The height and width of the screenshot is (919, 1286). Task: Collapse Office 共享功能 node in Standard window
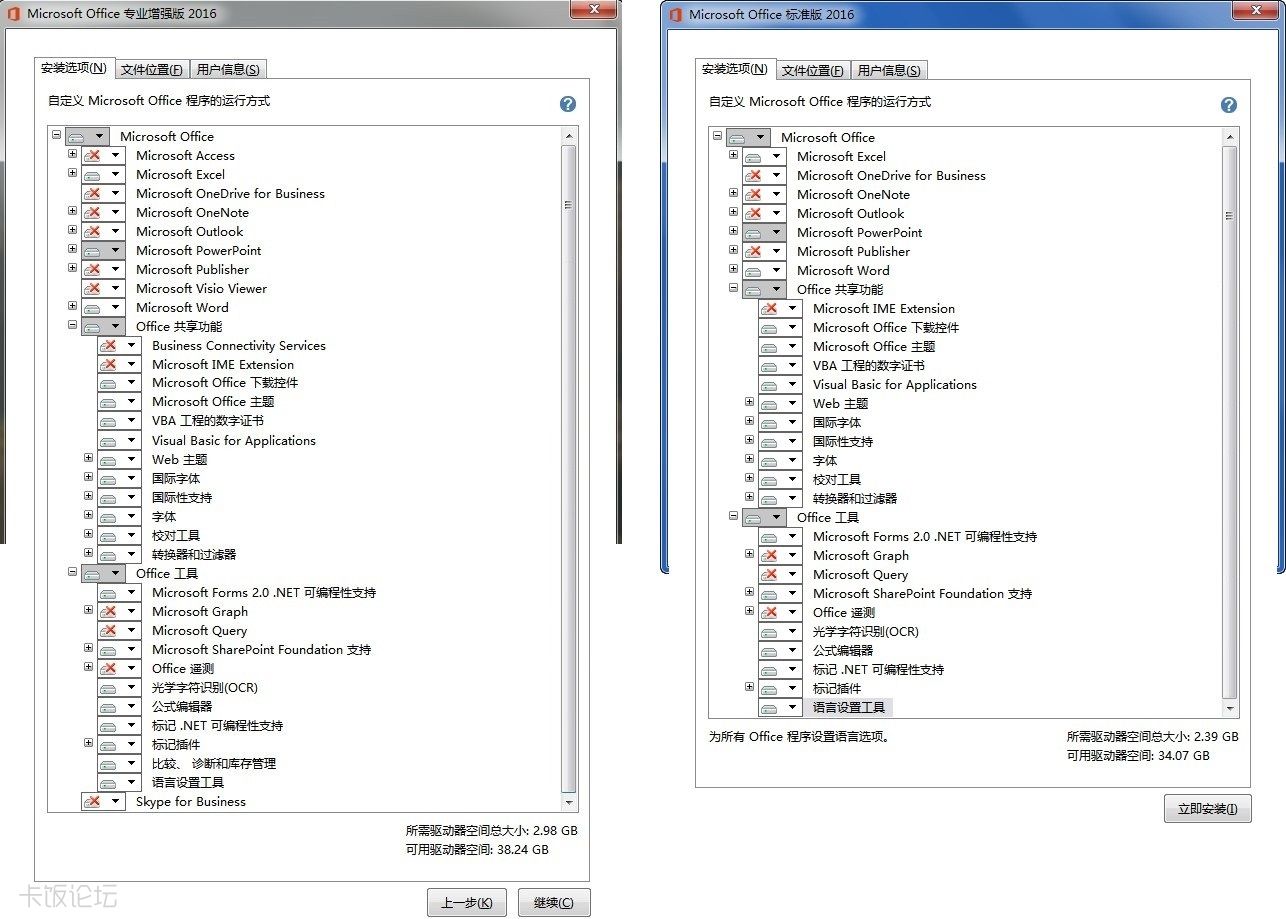coord(733,288)
